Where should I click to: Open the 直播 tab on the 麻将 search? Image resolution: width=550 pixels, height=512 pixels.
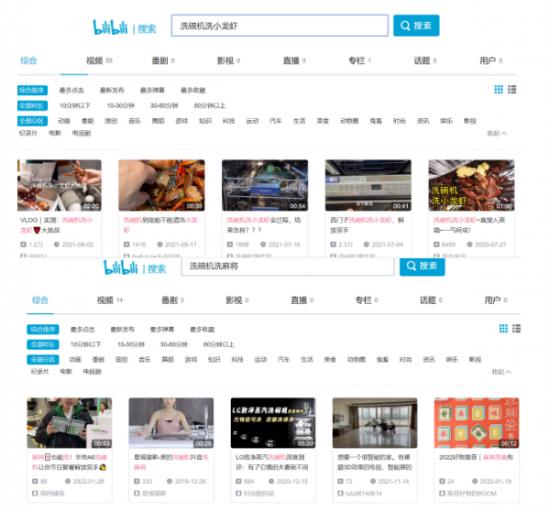(x=302, y=300)
